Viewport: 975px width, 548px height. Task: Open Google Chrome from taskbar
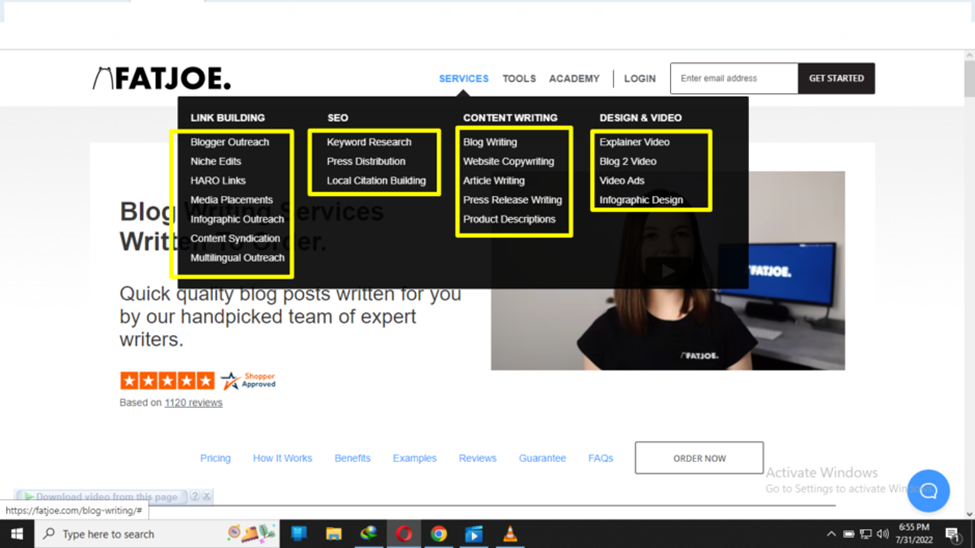439,534
